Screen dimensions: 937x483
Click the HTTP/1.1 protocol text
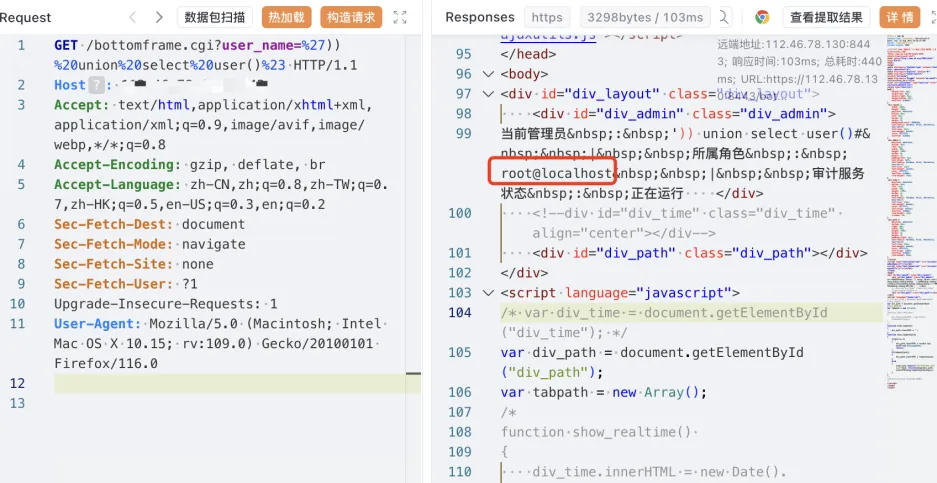click(x=327, y=65)
